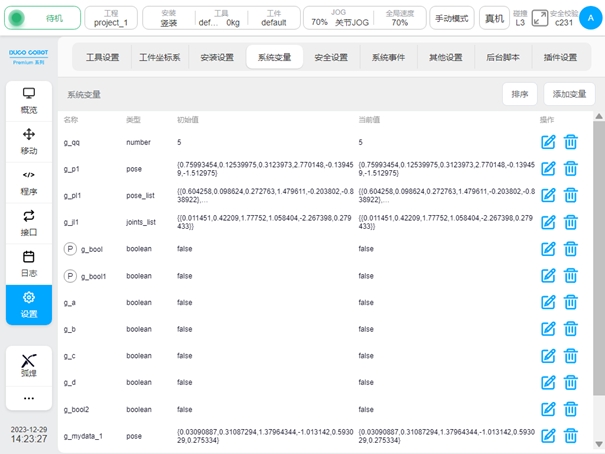This screenshot has height=454, width=605.
Task: Edit the g_bool boolean variable
Action: (548, 249)
